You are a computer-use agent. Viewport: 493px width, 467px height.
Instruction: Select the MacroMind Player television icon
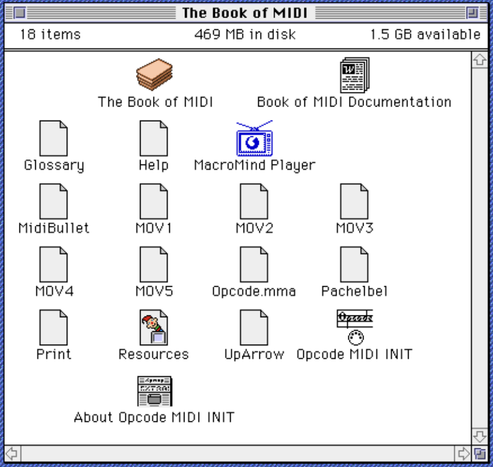pyautogui.click(x=254, y=138)
